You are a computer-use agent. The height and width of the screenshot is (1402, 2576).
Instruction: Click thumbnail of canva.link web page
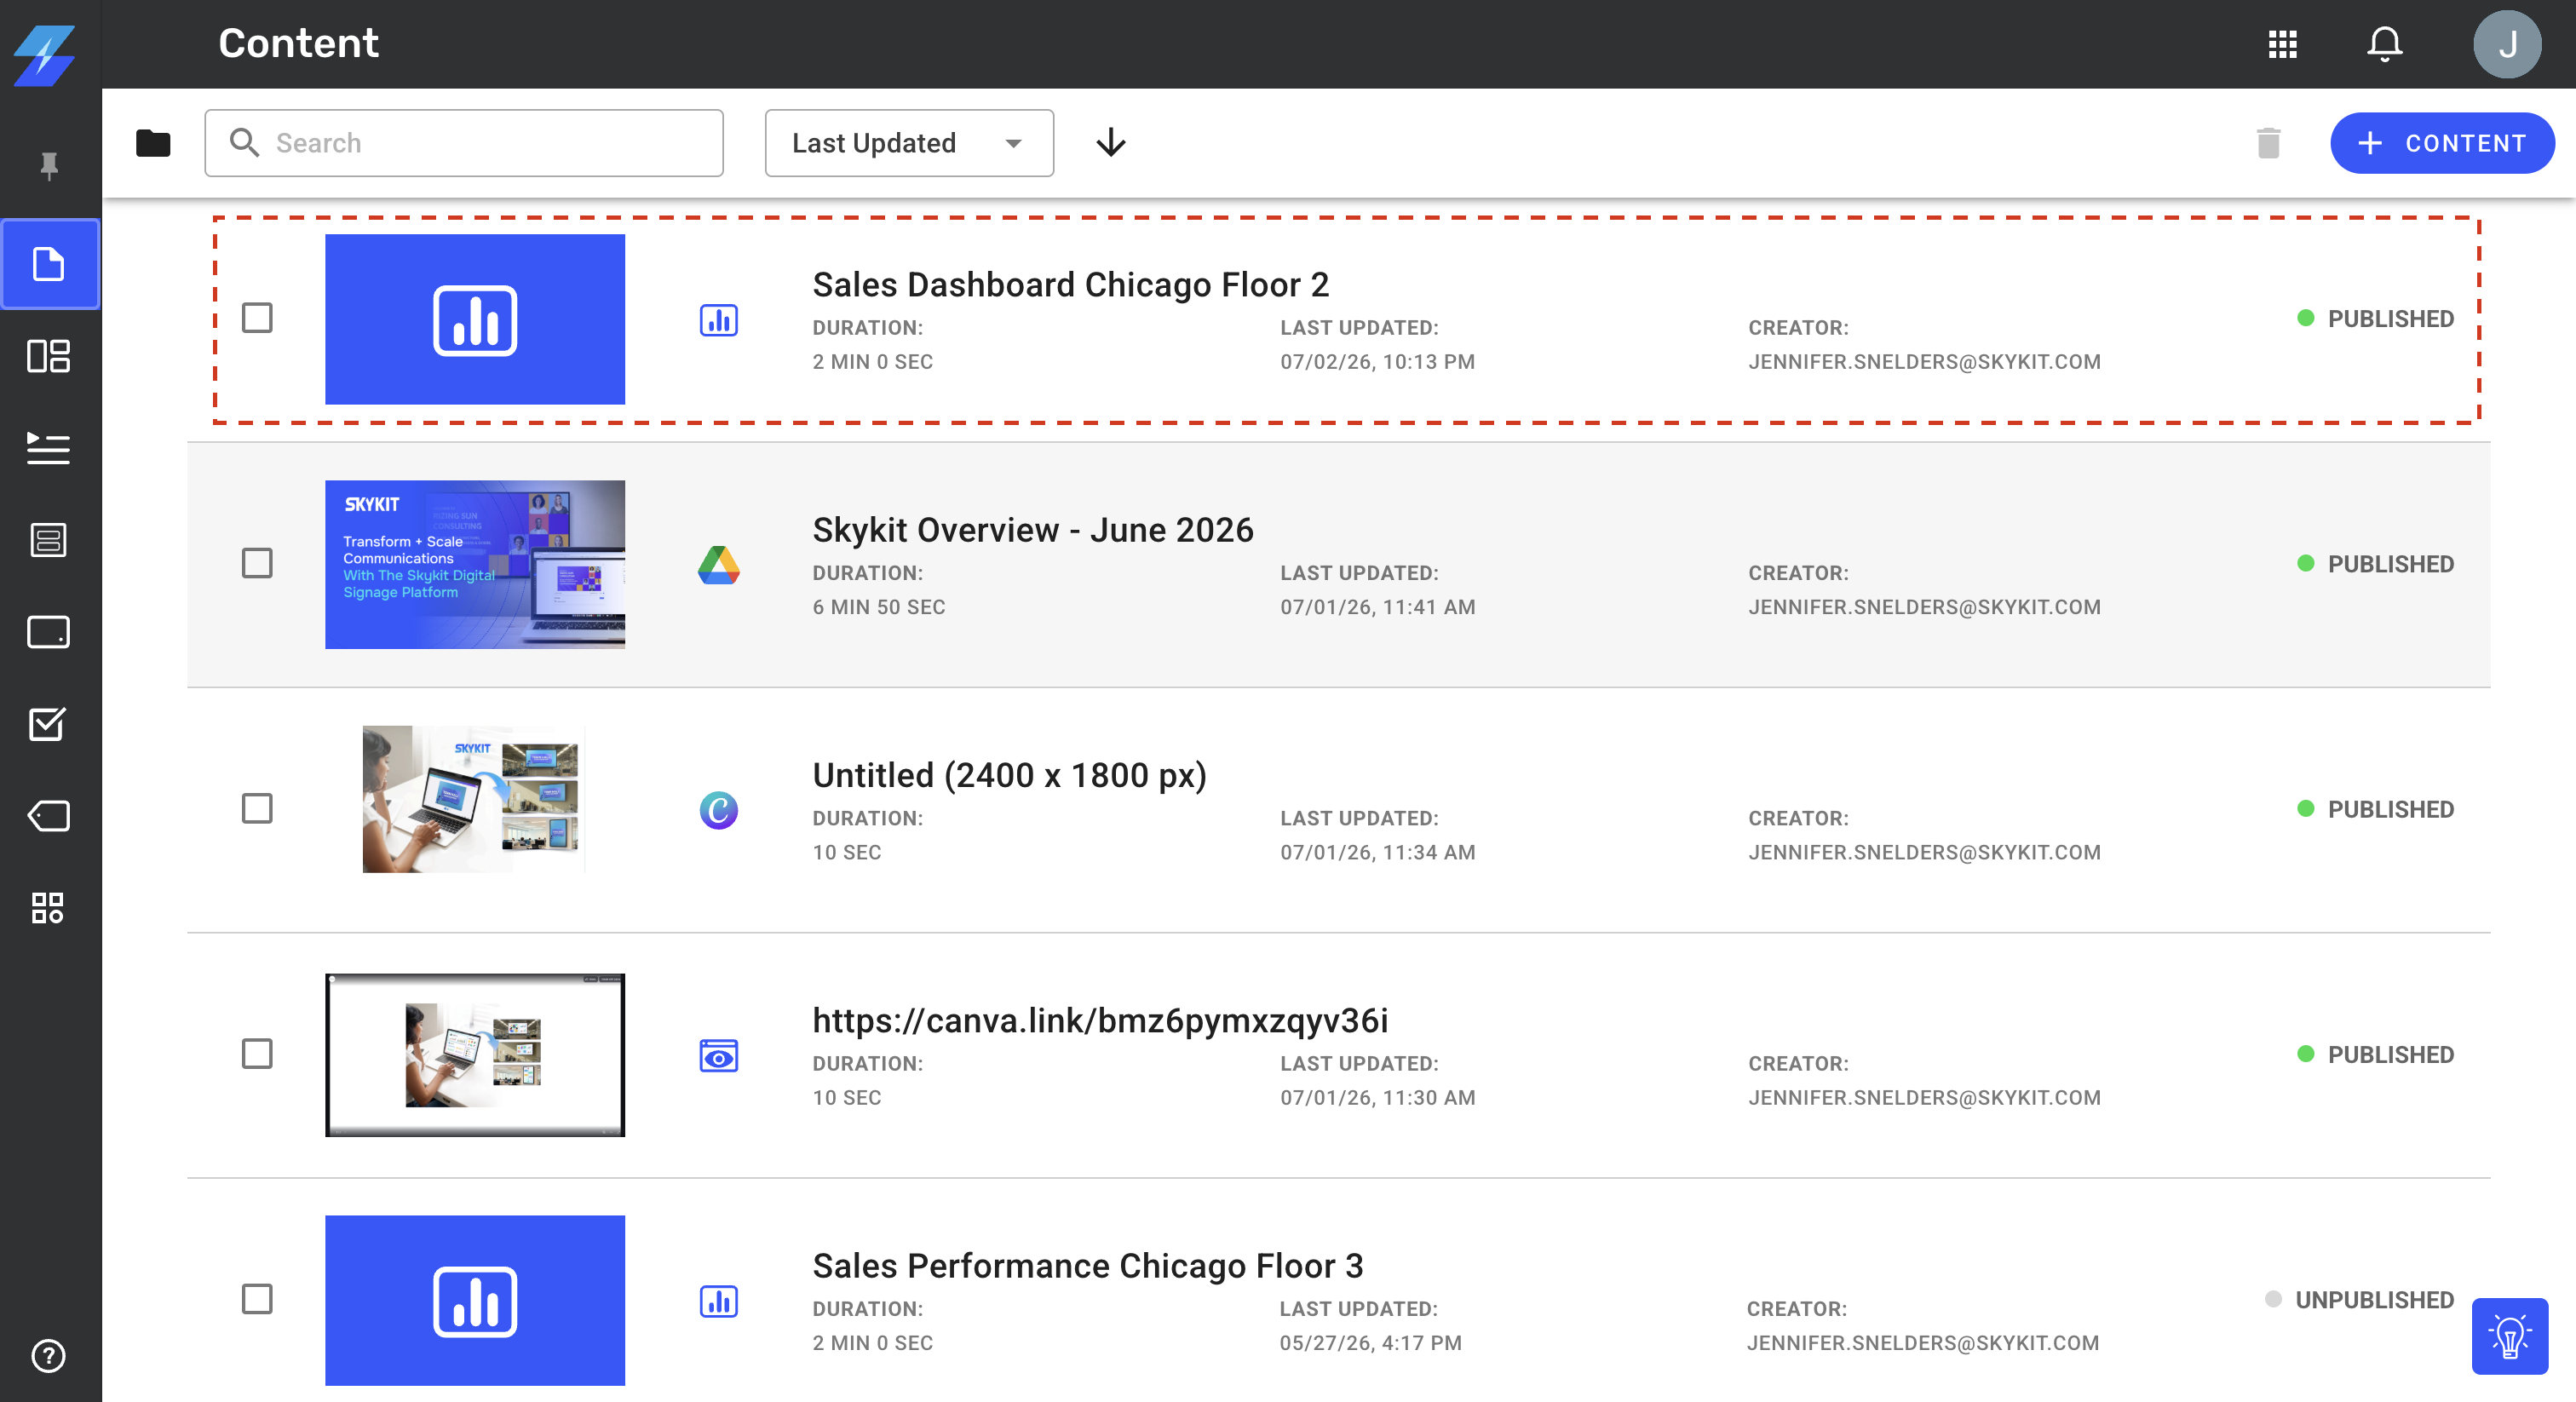click(475, 1055)
